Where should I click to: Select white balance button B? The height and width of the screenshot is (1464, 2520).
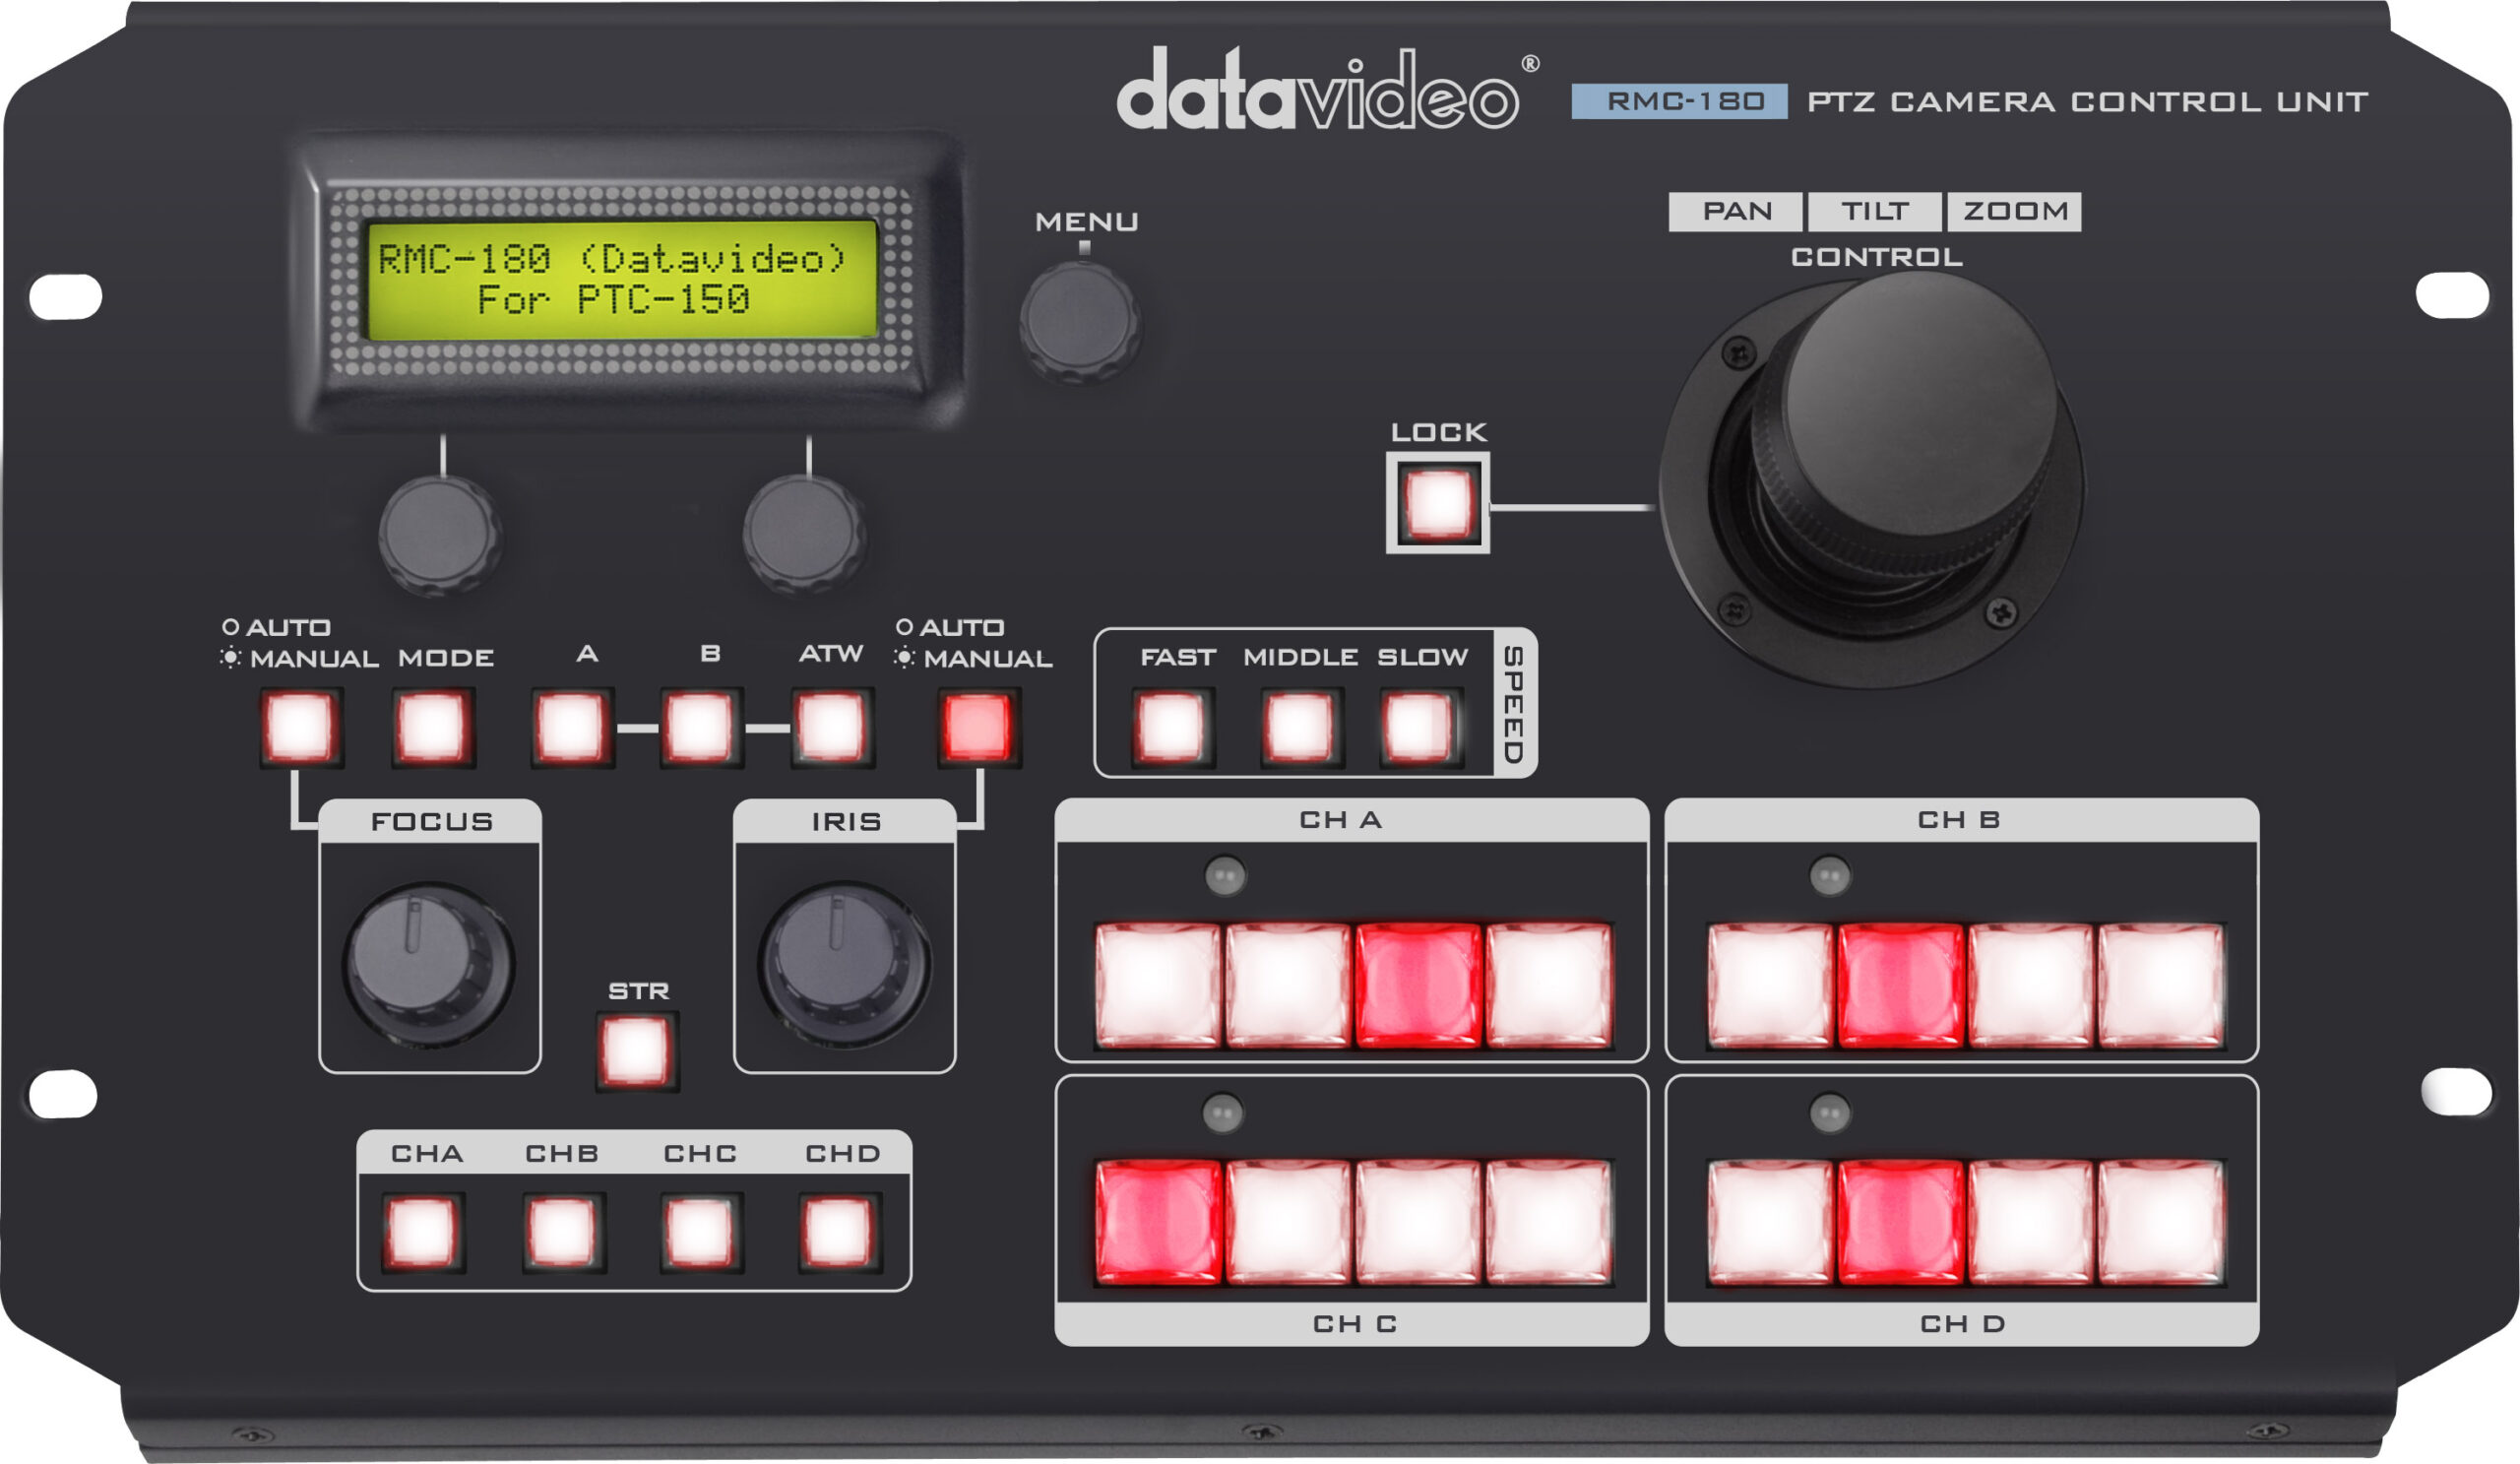[701, 727]
